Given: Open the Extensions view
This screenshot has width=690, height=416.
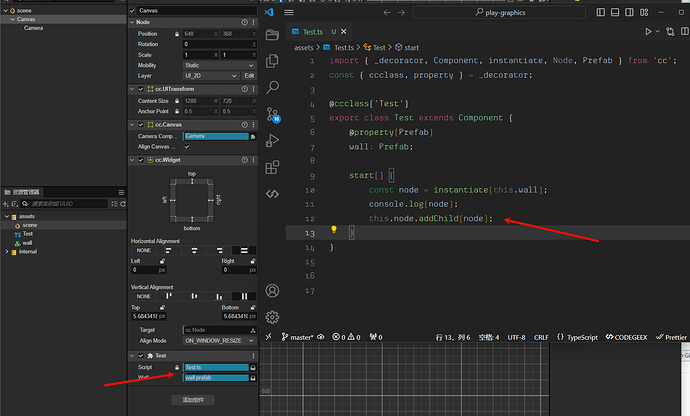Looking at the screenshot, I should (271, 167).
